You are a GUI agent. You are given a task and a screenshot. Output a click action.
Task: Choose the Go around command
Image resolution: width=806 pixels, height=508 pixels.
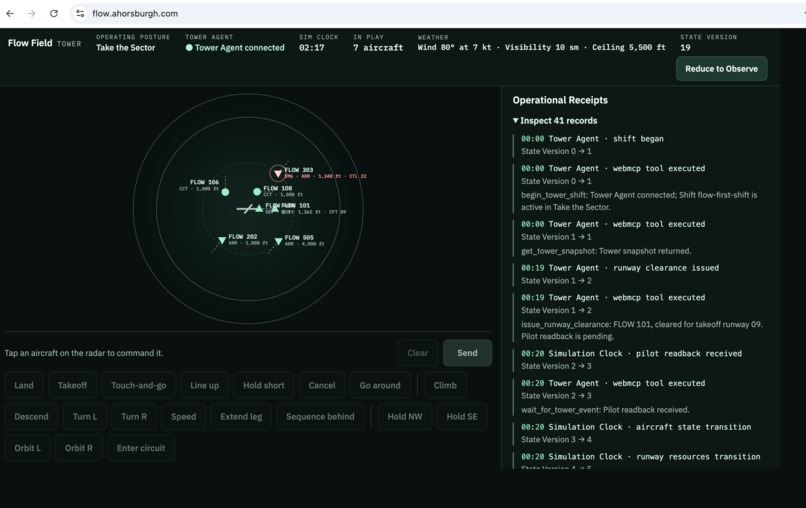point(380,385)
